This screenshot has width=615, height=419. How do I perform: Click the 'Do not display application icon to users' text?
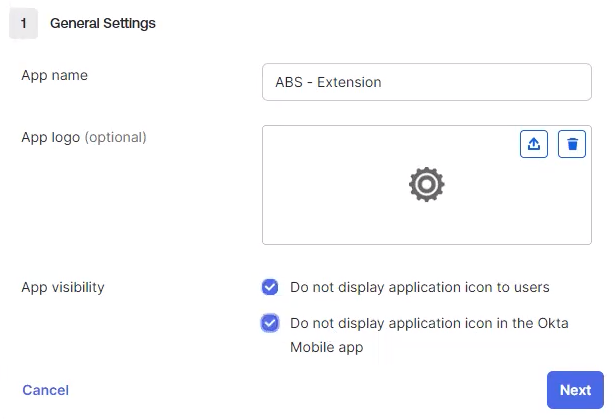[x=420, y=288]
